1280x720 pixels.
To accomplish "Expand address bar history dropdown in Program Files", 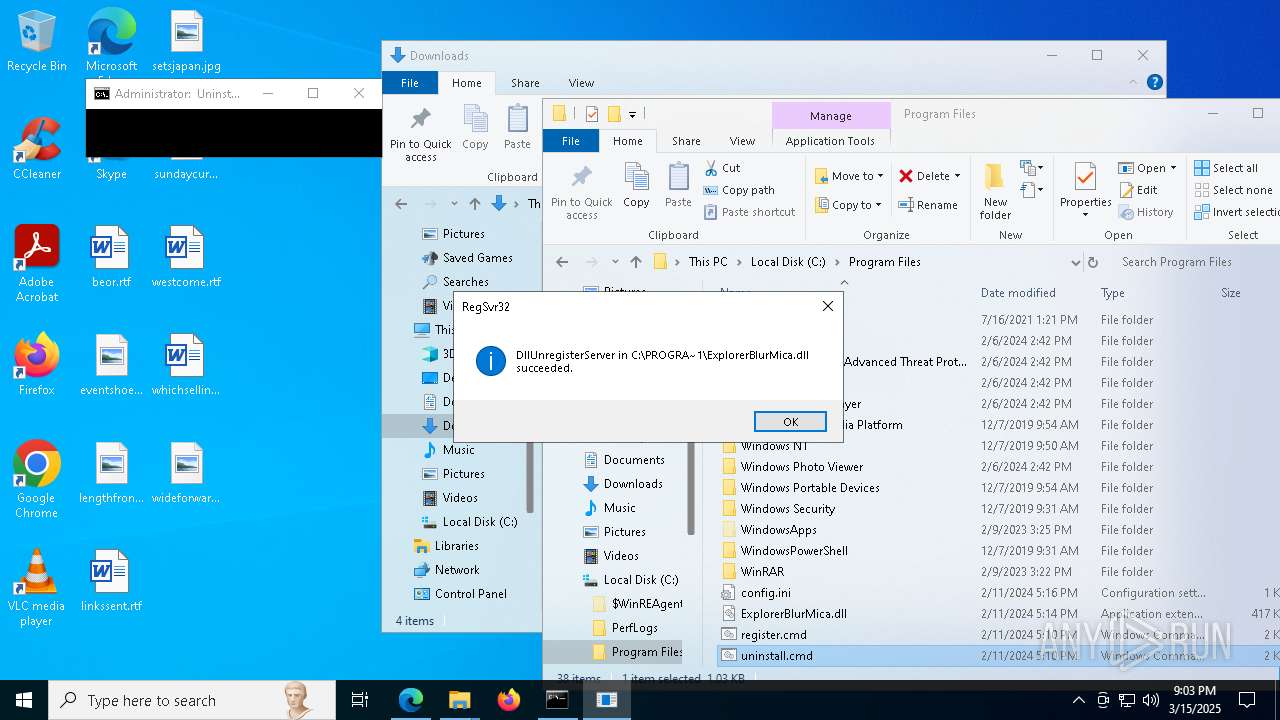I will coord(1075,262).
